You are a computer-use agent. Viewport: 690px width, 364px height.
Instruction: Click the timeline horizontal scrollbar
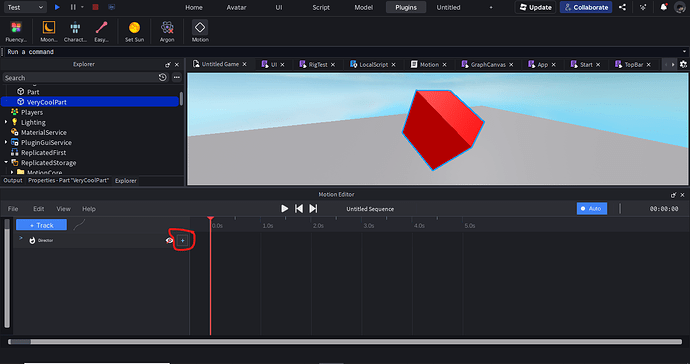tap(345, 342)
